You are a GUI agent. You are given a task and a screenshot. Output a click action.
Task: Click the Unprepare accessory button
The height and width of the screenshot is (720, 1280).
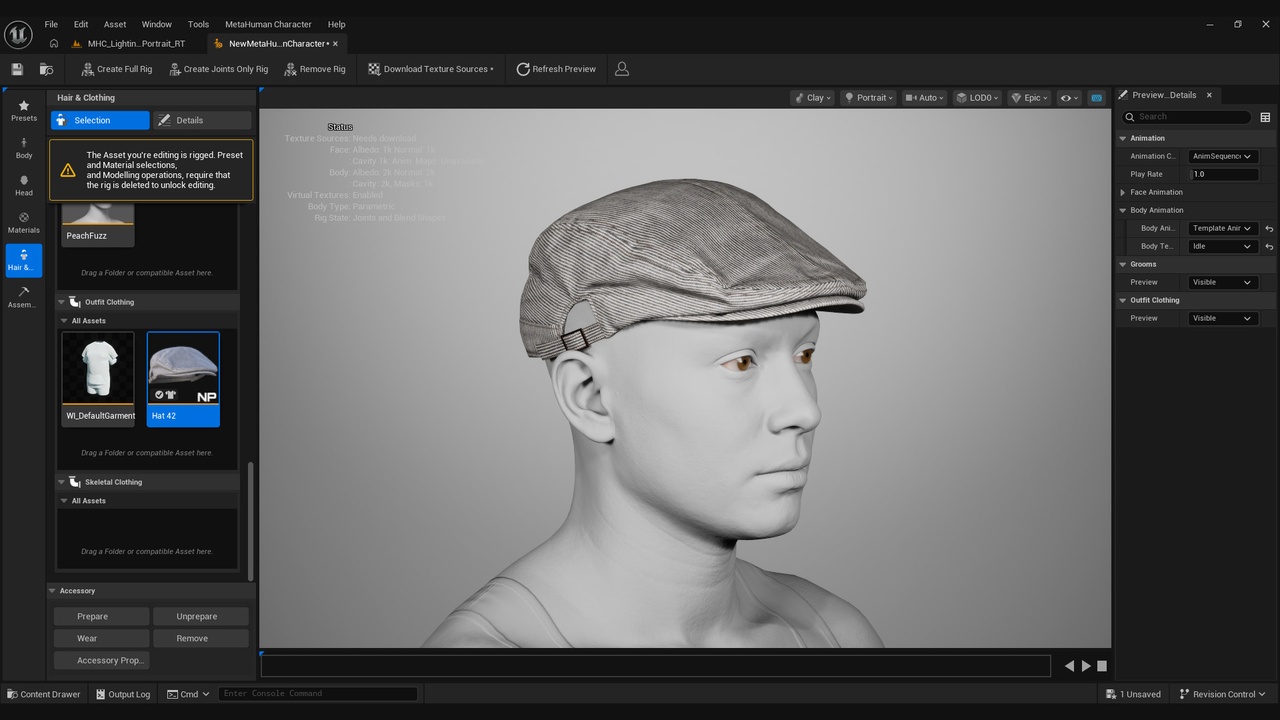point(202,616)
